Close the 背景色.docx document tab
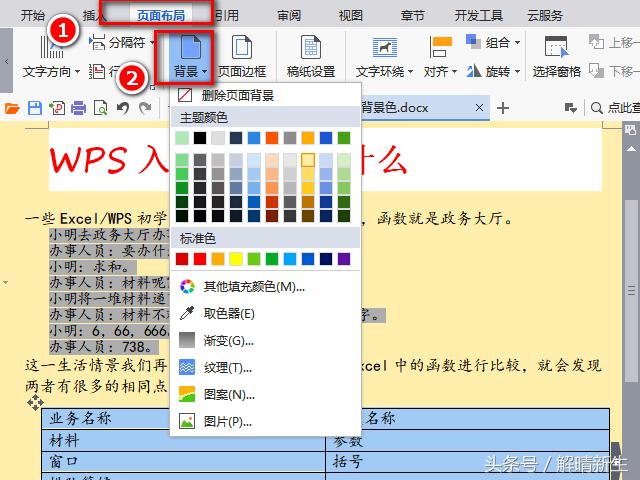 point(480,108)
